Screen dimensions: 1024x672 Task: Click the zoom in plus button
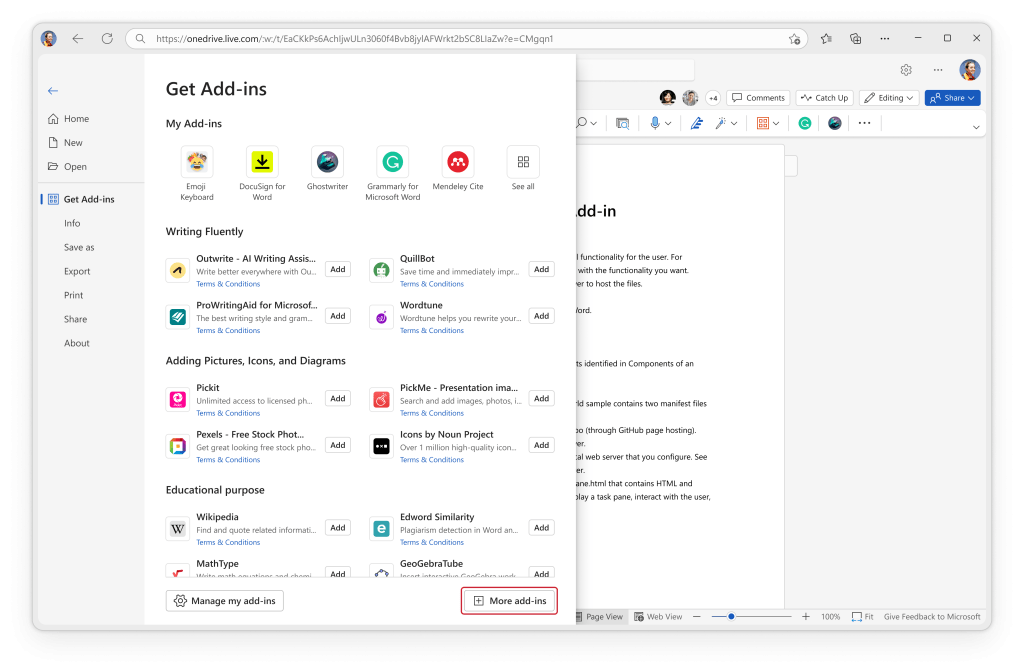[806, 616]
